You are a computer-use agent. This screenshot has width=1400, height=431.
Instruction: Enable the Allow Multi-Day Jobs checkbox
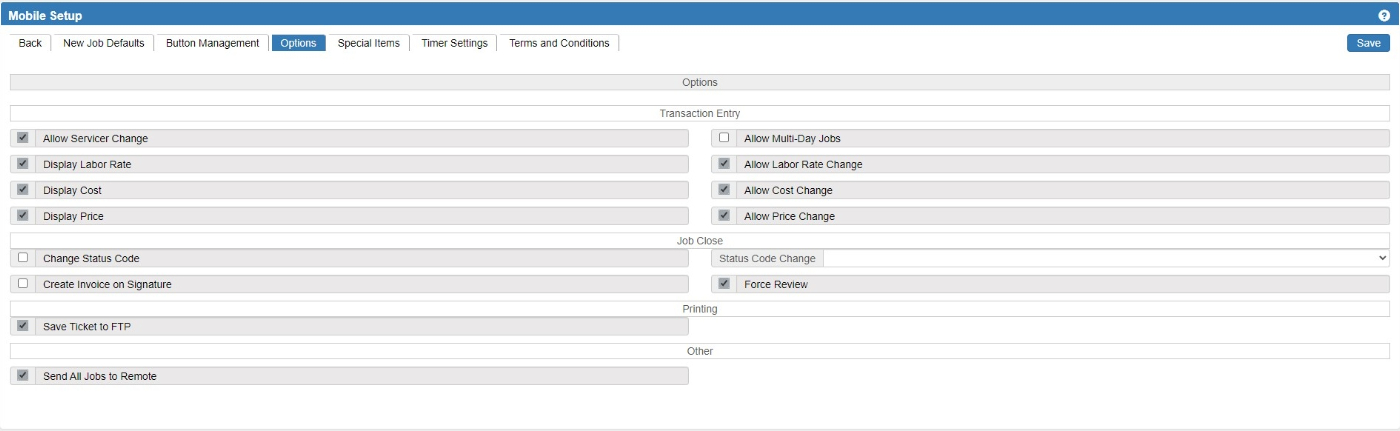(x=724, y=138)
